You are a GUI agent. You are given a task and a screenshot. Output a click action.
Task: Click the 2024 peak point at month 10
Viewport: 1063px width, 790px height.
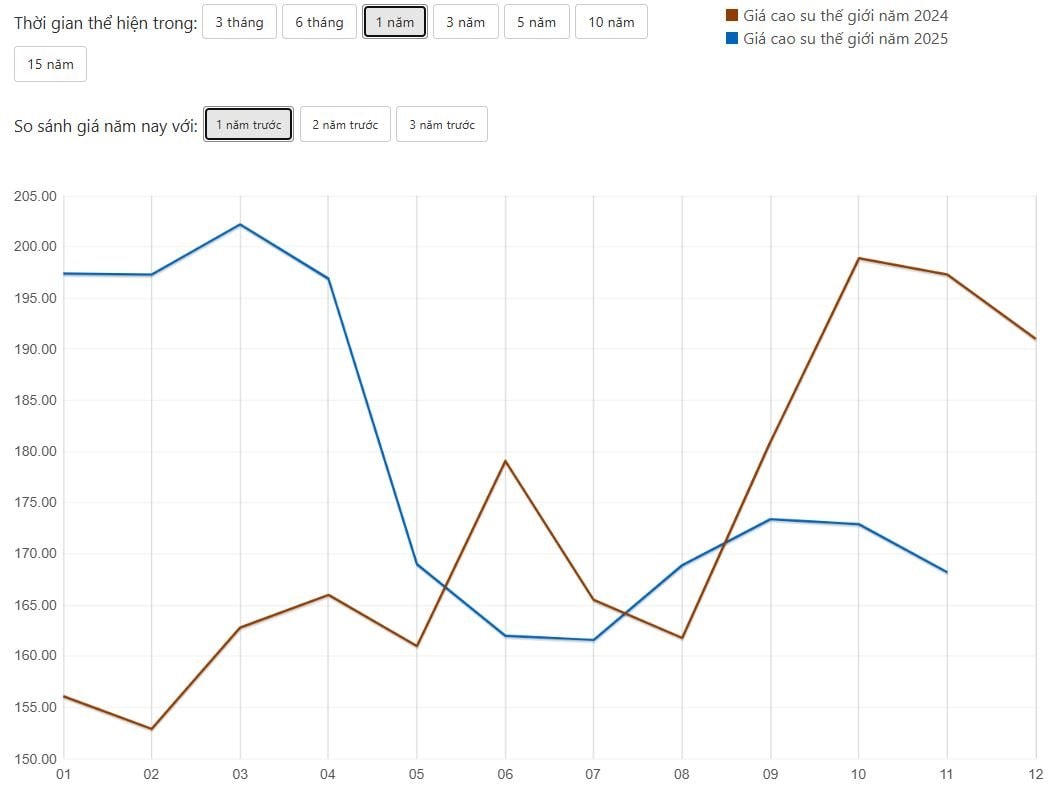(858, 258)
